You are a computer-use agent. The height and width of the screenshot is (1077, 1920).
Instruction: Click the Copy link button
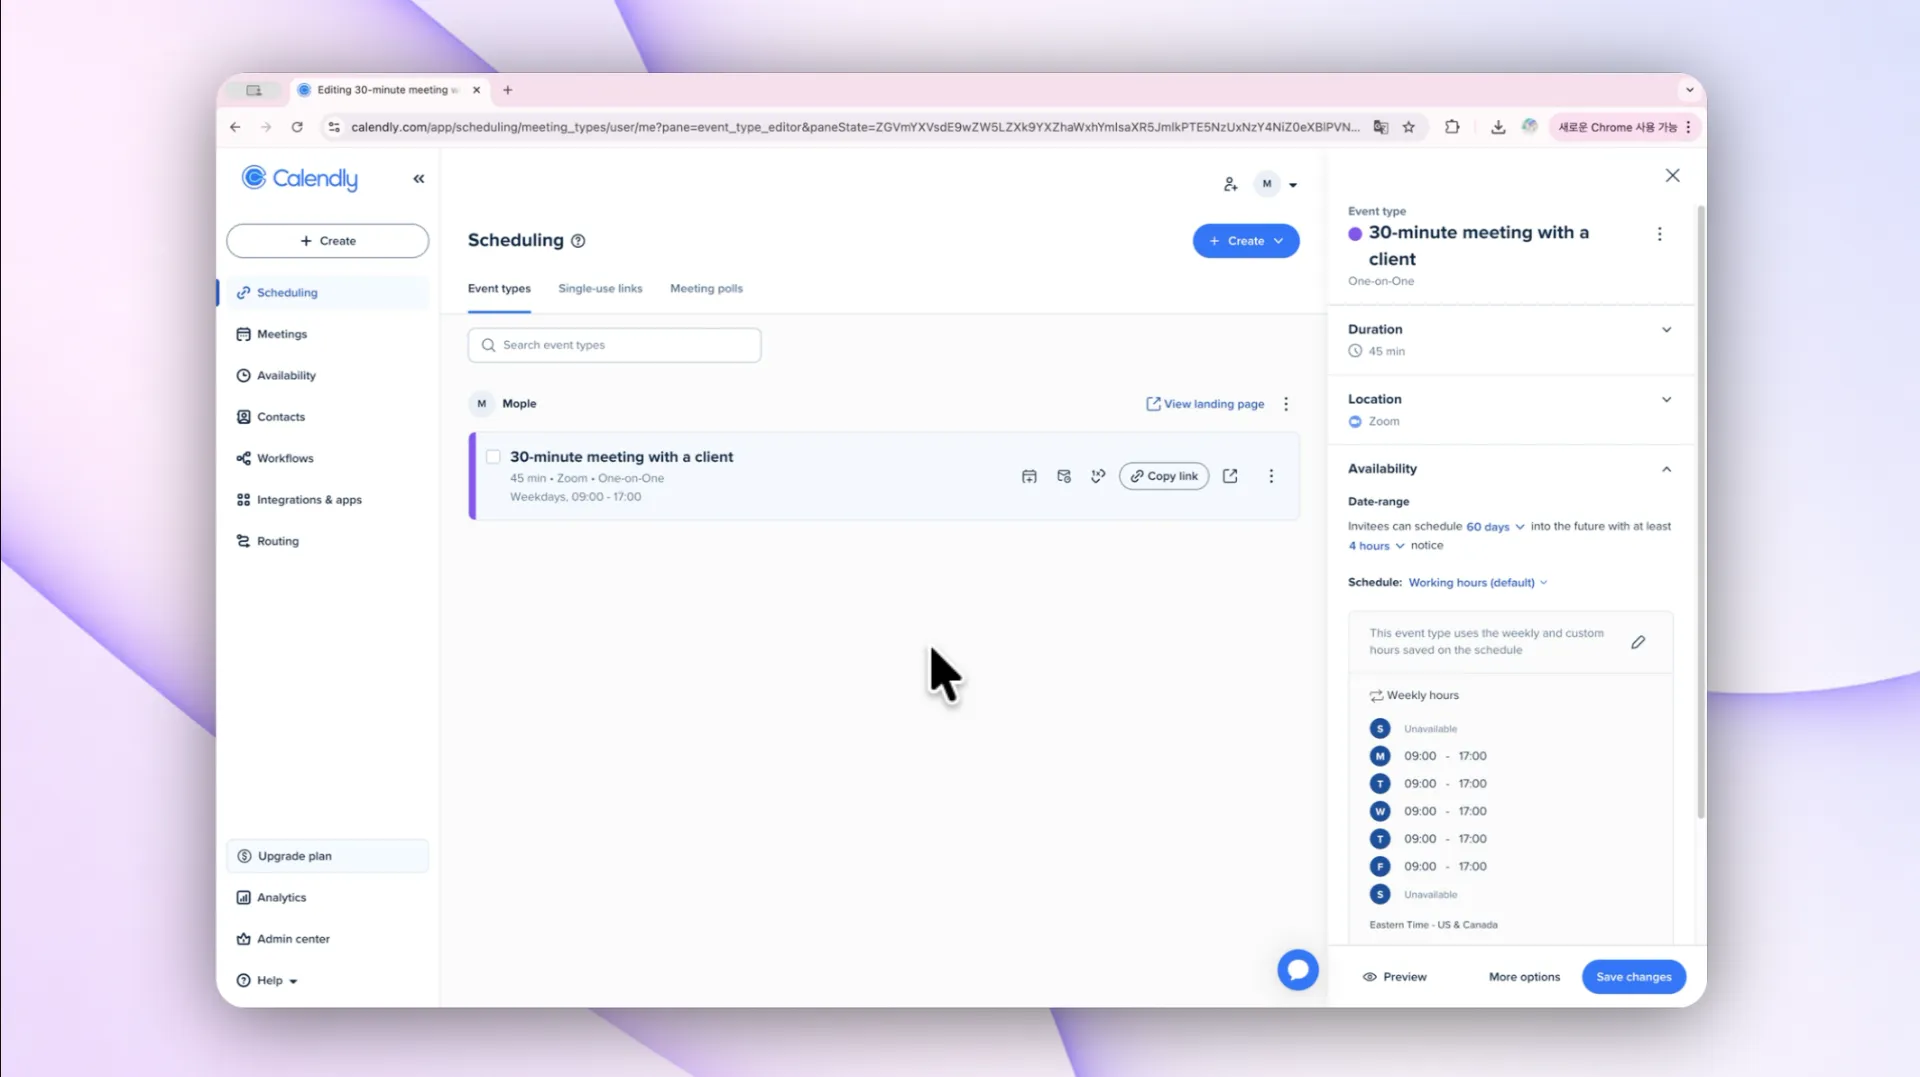[x=1164, y=477]
